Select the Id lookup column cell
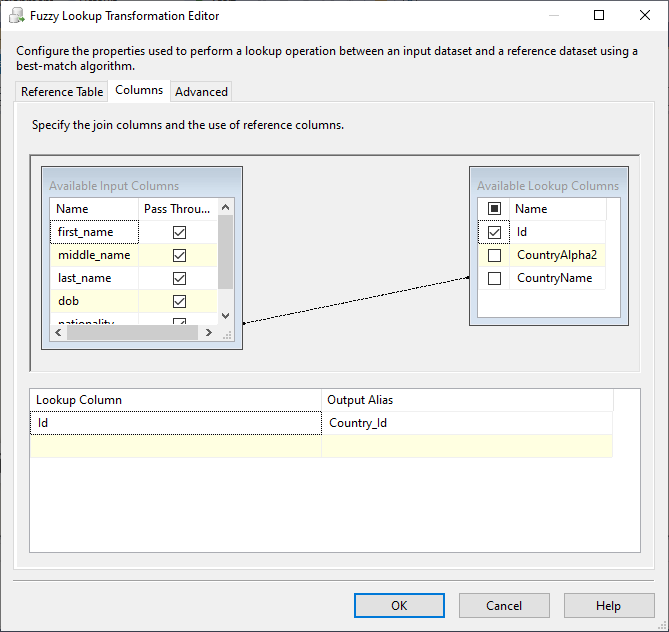Viewport: 669px width, 632px height. coord(175,423)
